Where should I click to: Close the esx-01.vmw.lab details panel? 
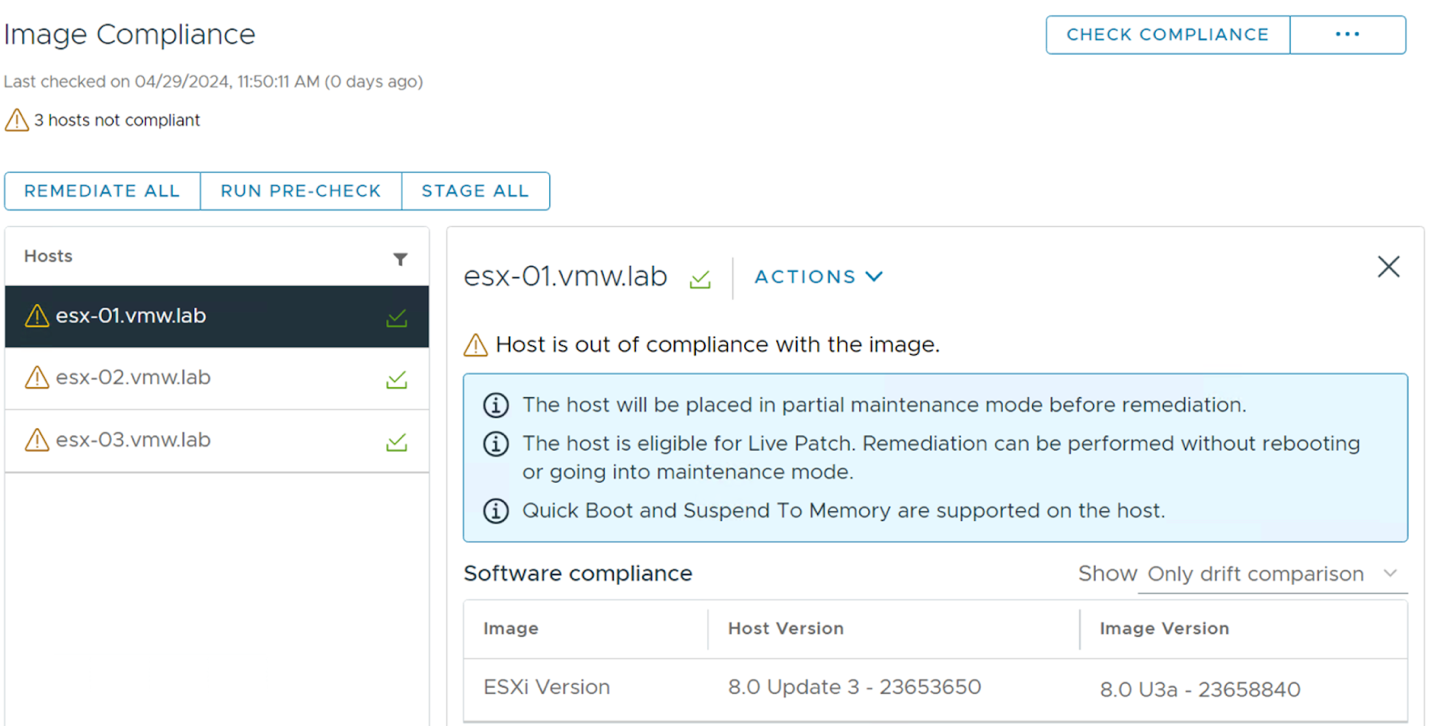[x=1388, y=267]
